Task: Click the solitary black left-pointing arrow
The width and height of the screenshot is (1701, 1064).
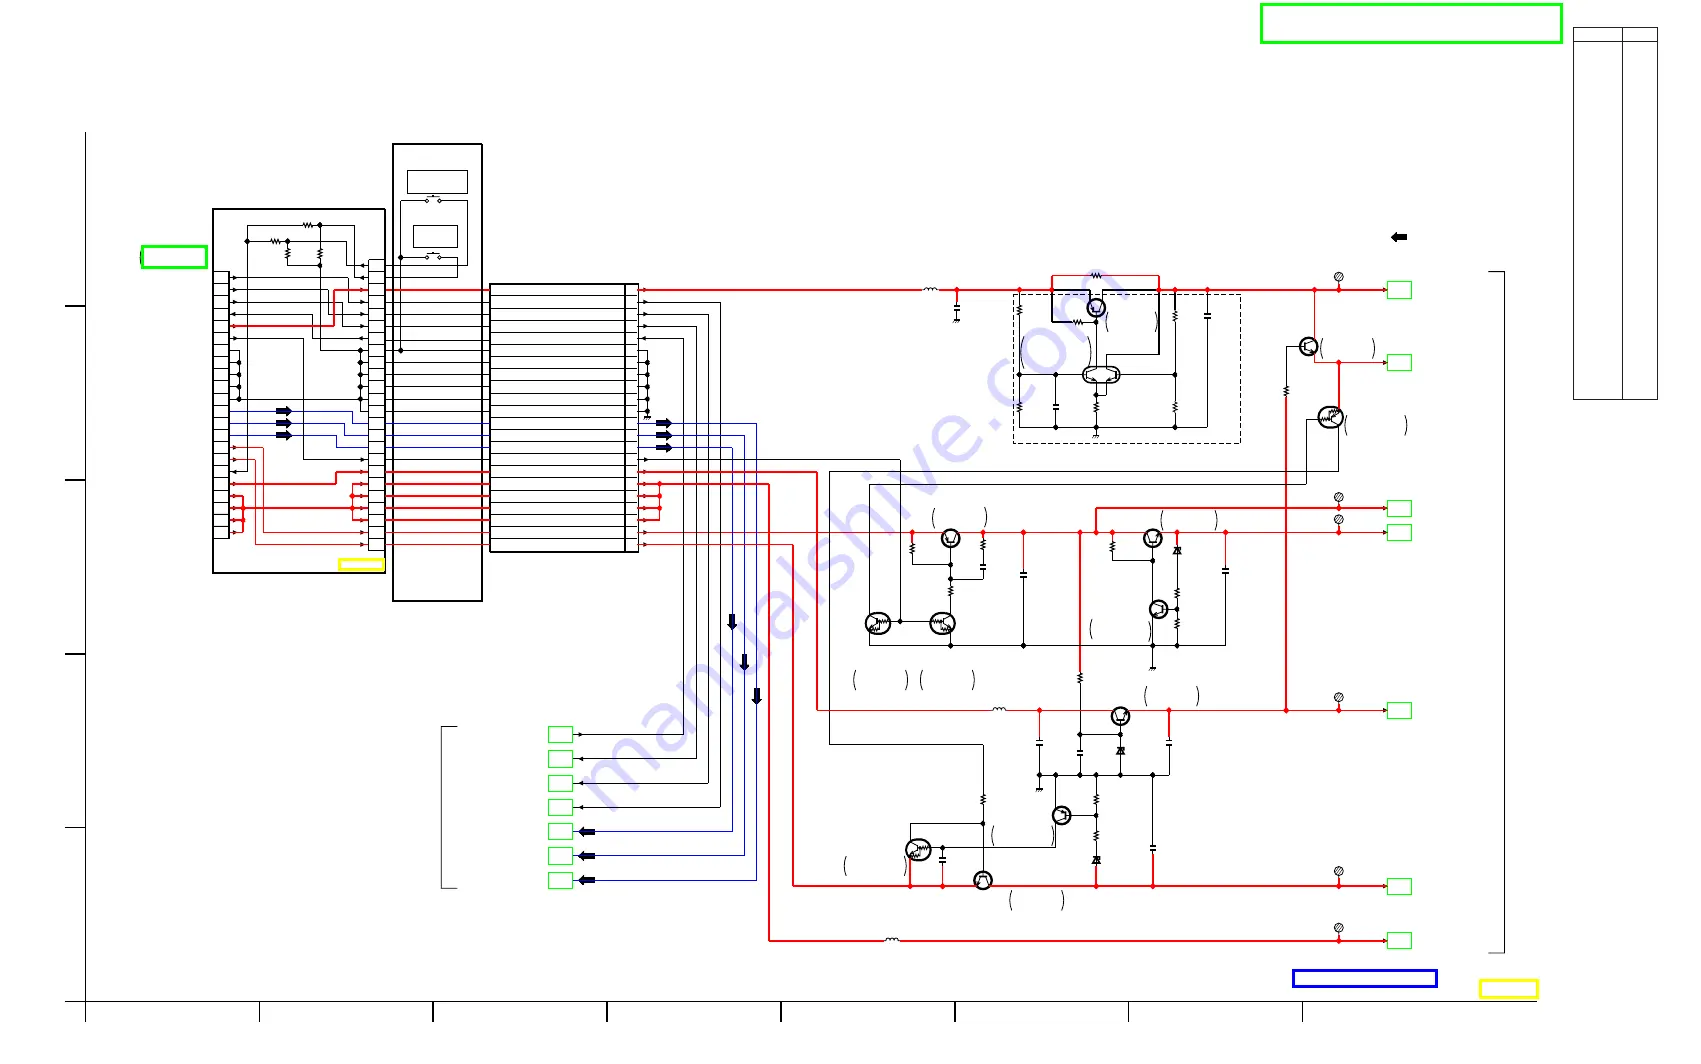Action: pyautogui.click(x=1399, y=237)
